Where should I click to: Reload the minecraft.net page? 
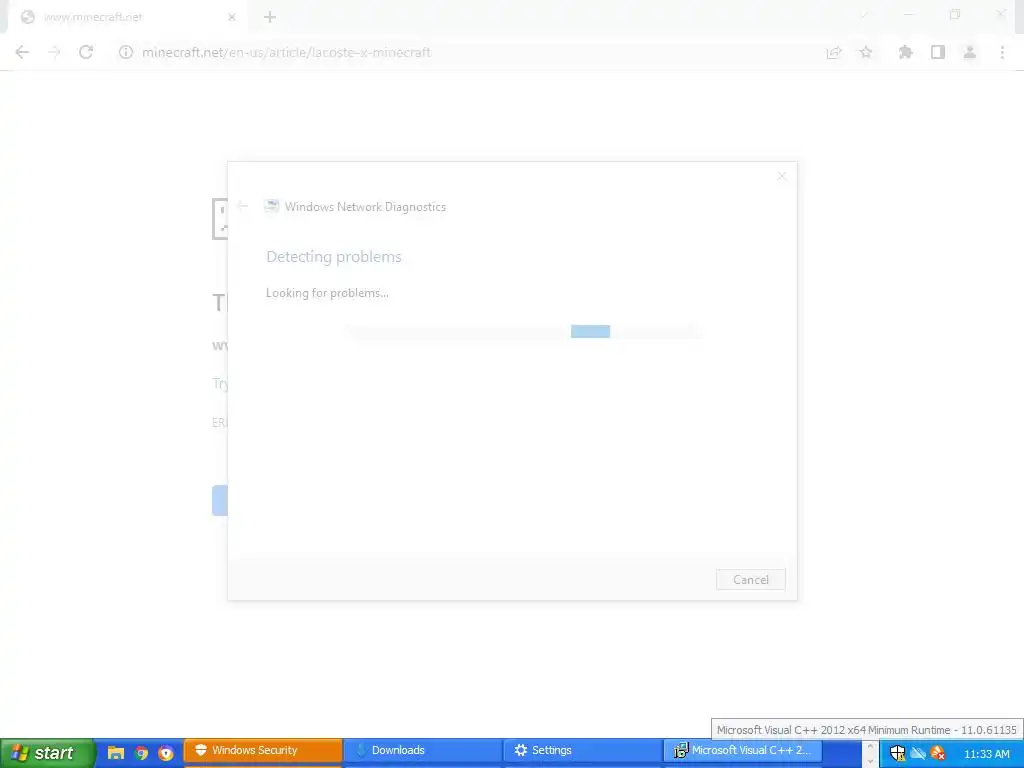pyautogui.click(x=86, y=52)
